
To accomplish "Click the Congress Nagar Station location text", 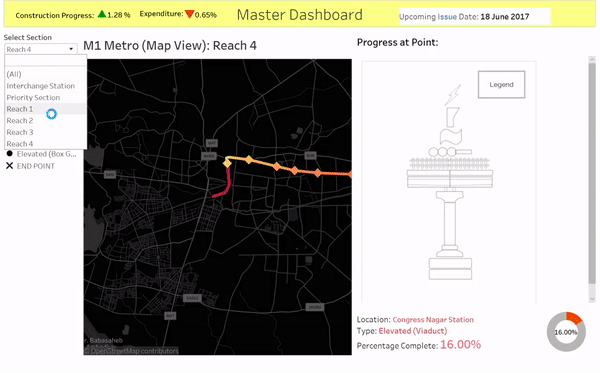I will pyautogui.click(x=433, y=319).
